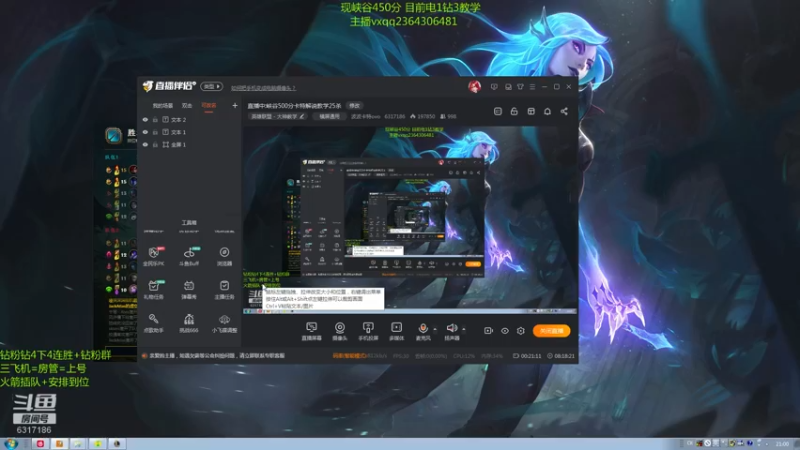The width and height of the screenshot is (800, 450).
Task: Click the live preview canvas
Action: (x=410, y=219)
